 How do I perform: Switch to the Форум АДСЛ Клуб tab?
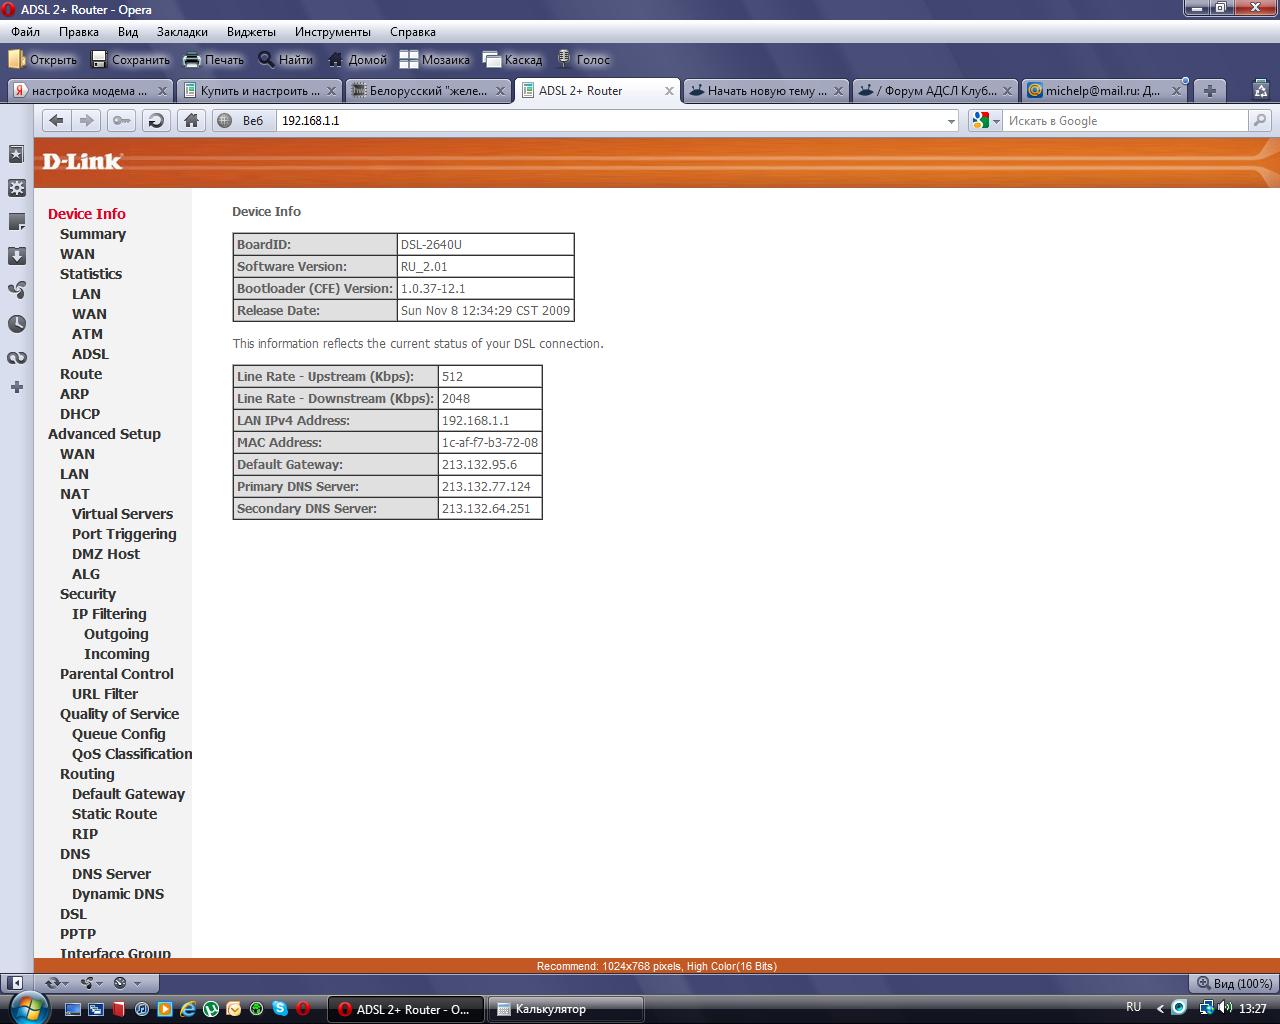[x=935, y=91]
